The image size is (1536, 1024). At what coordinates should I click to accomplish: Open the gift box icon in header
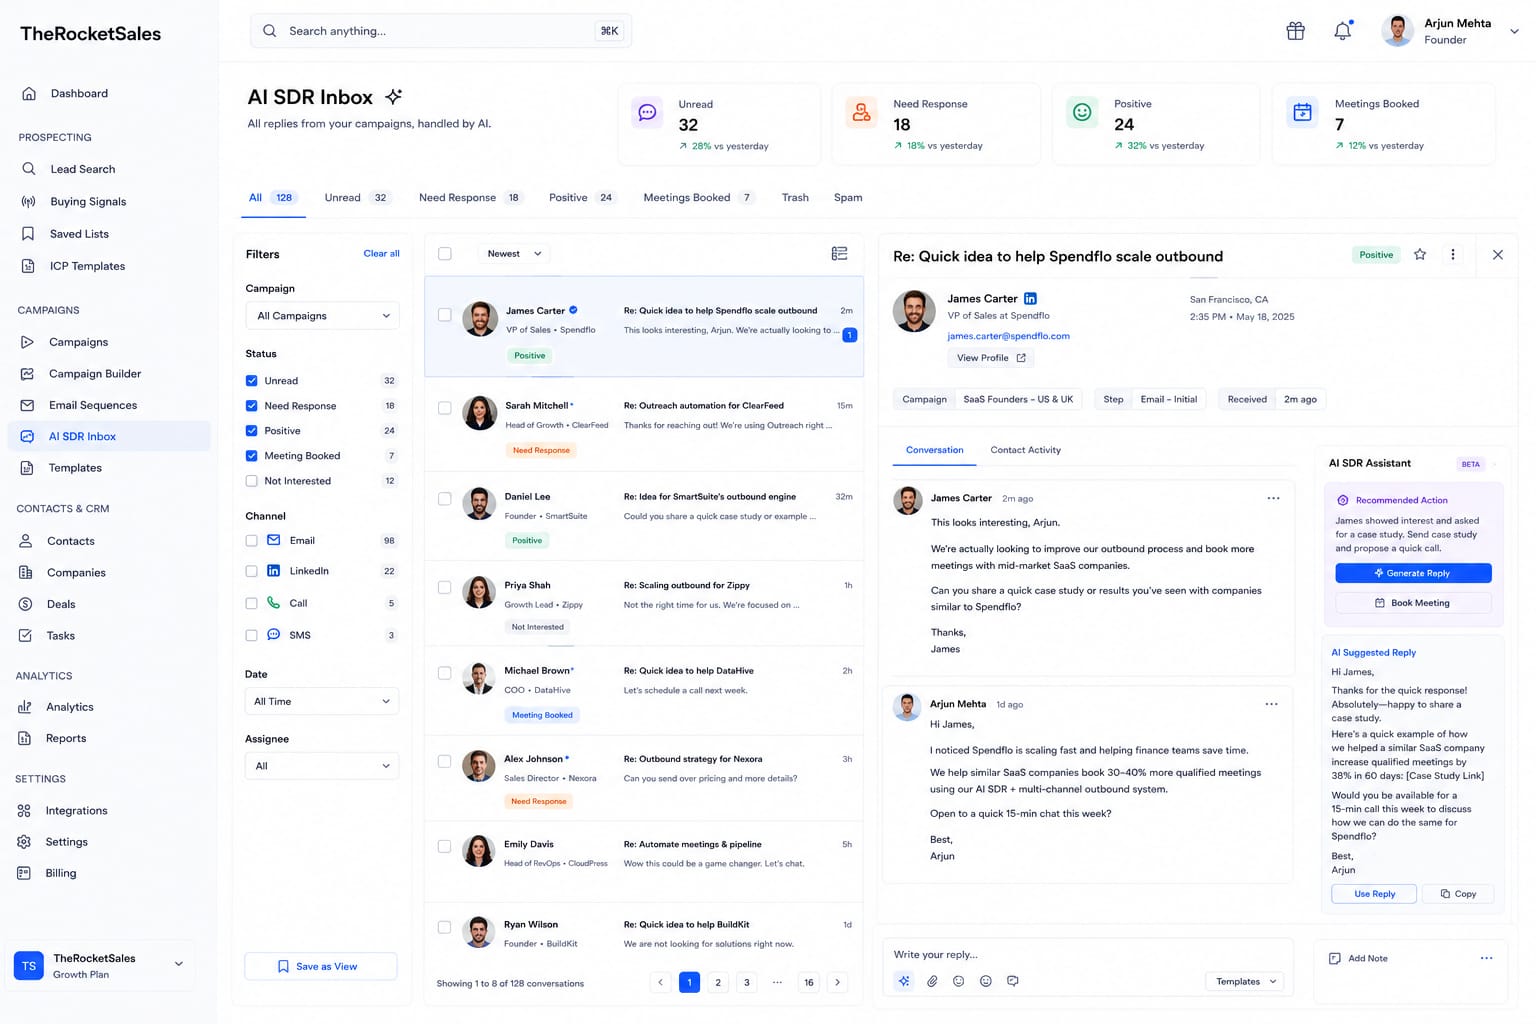pos(1295,31)
